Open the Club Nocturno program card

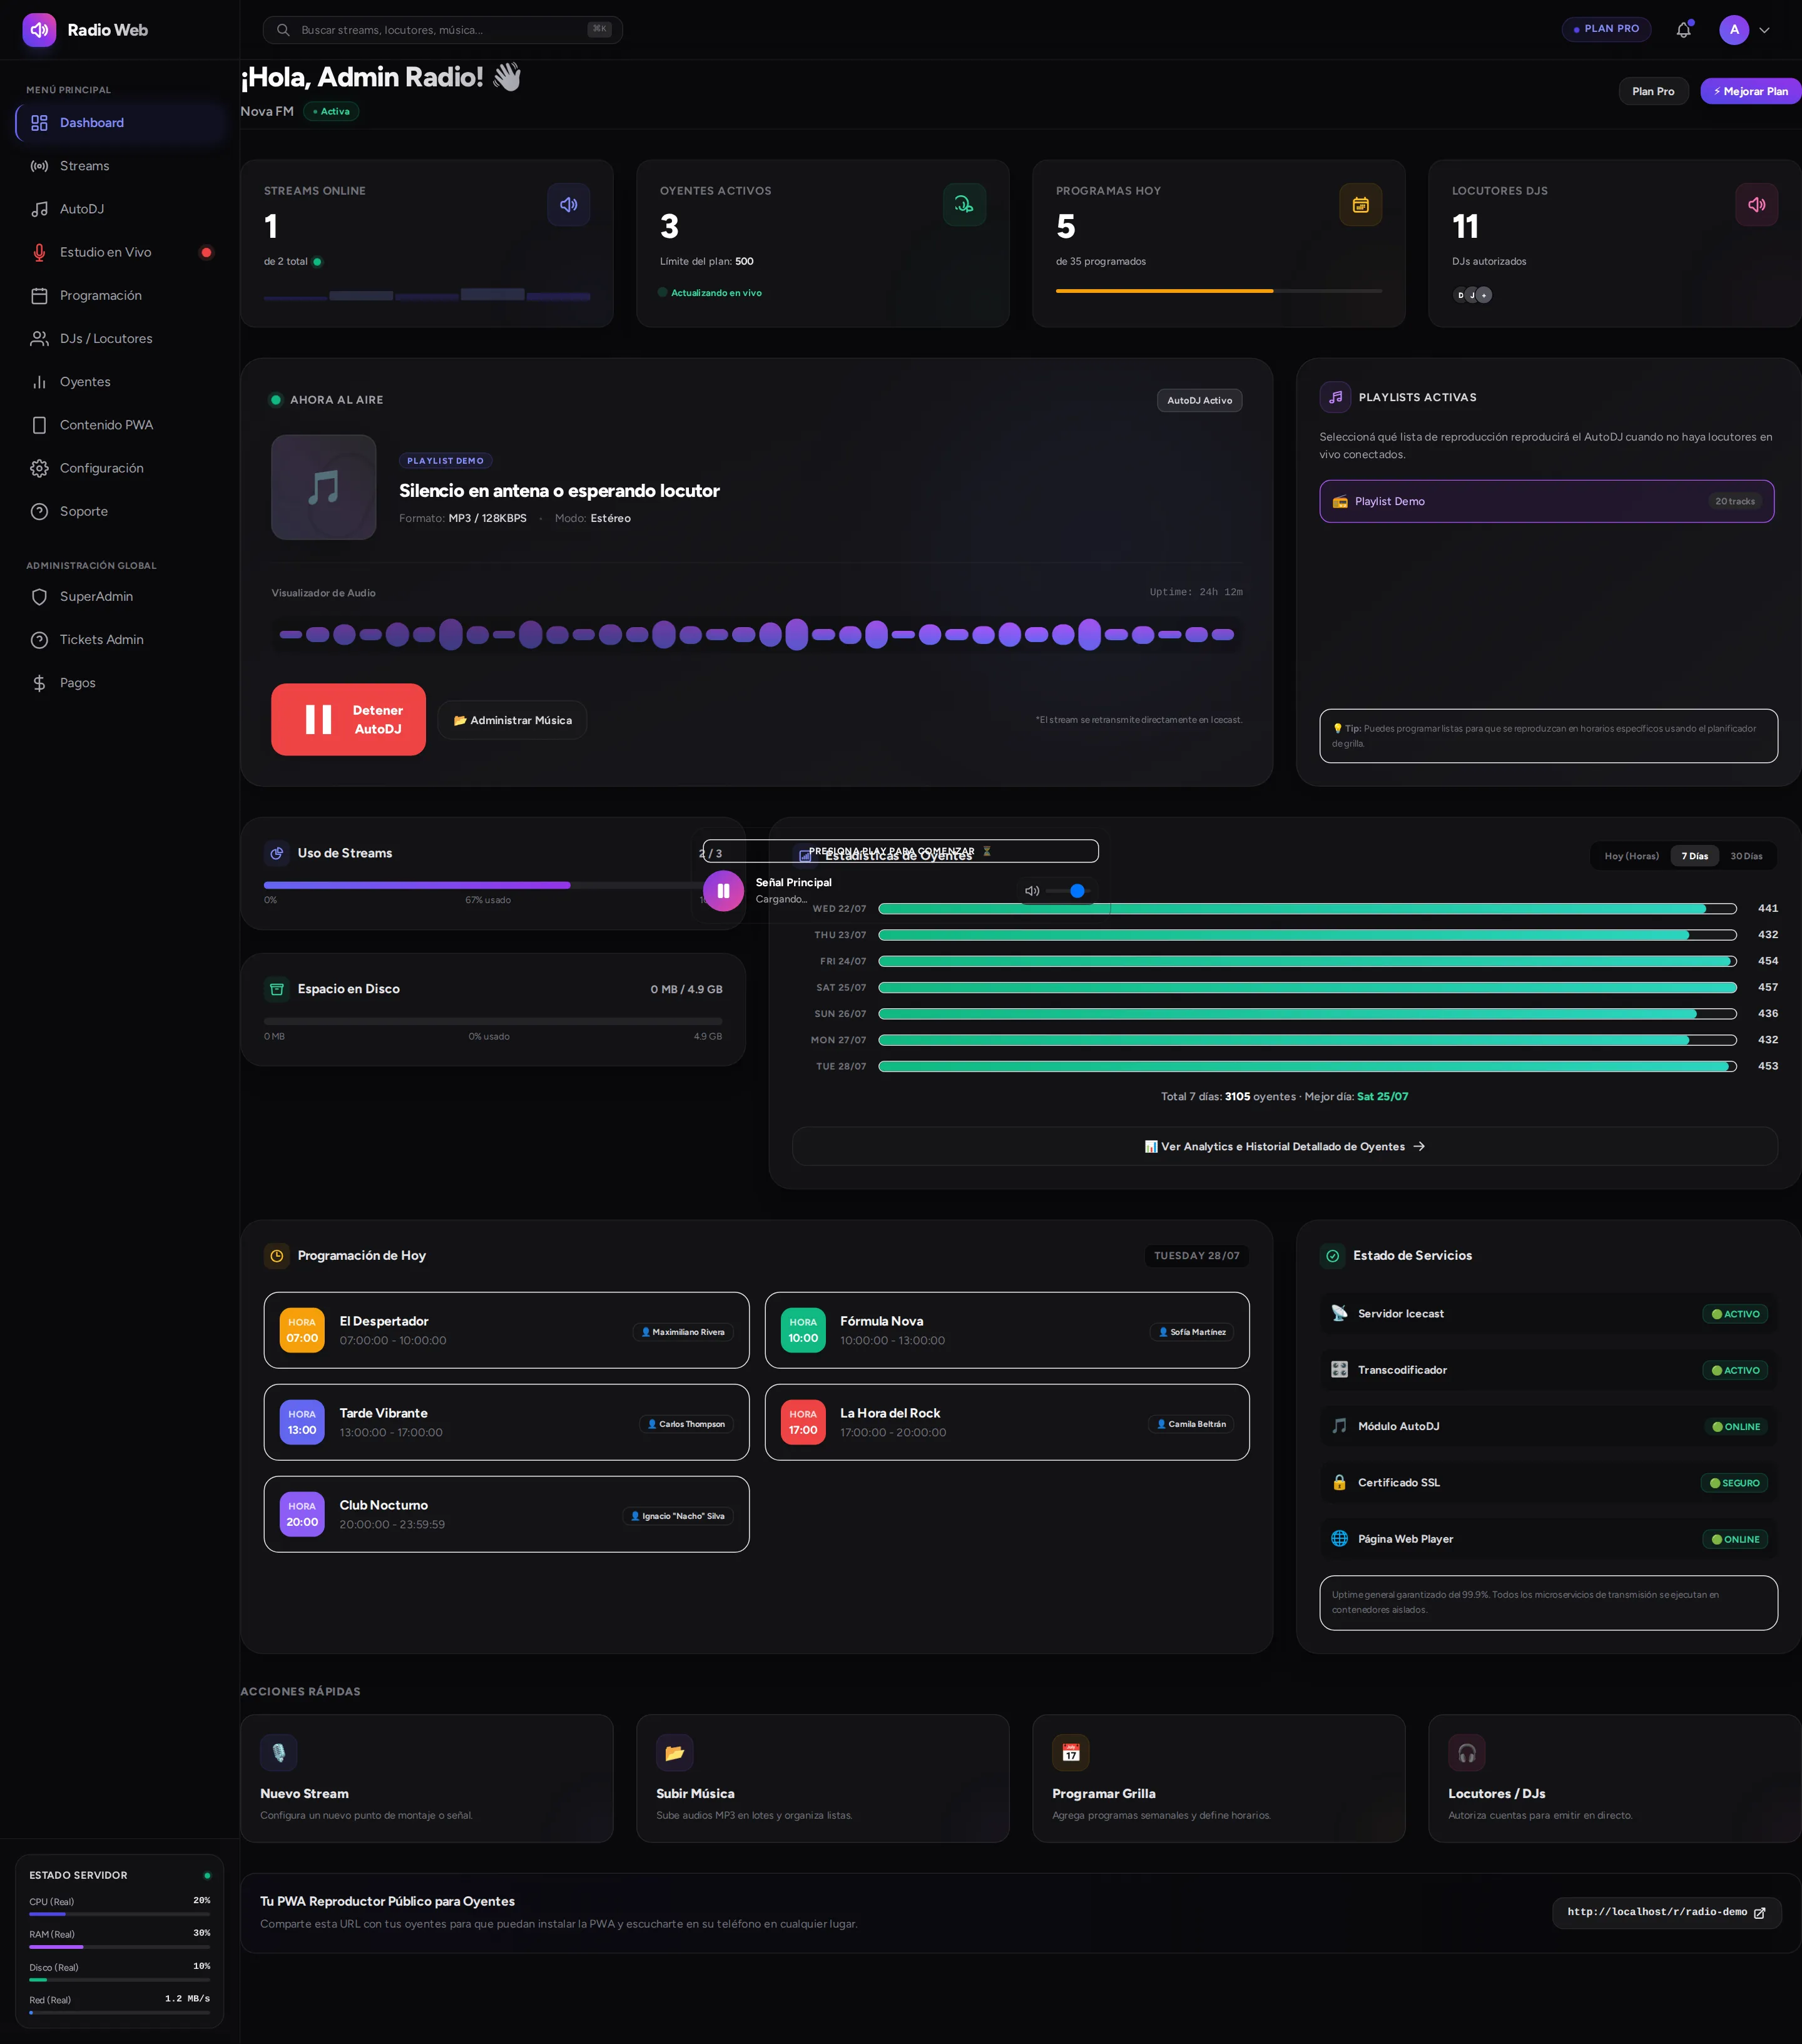[506, 1514]
